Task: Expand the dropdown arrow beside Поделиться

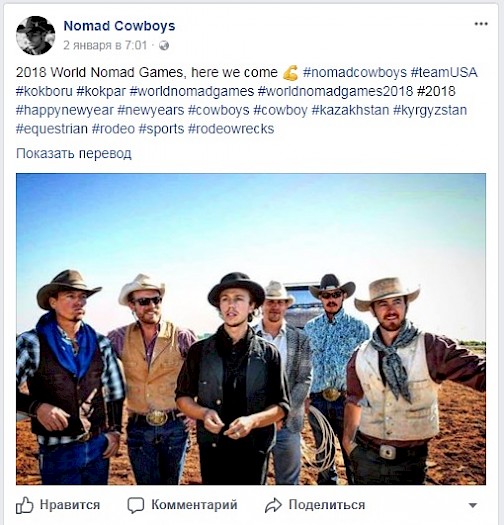Action: (473, 505)
